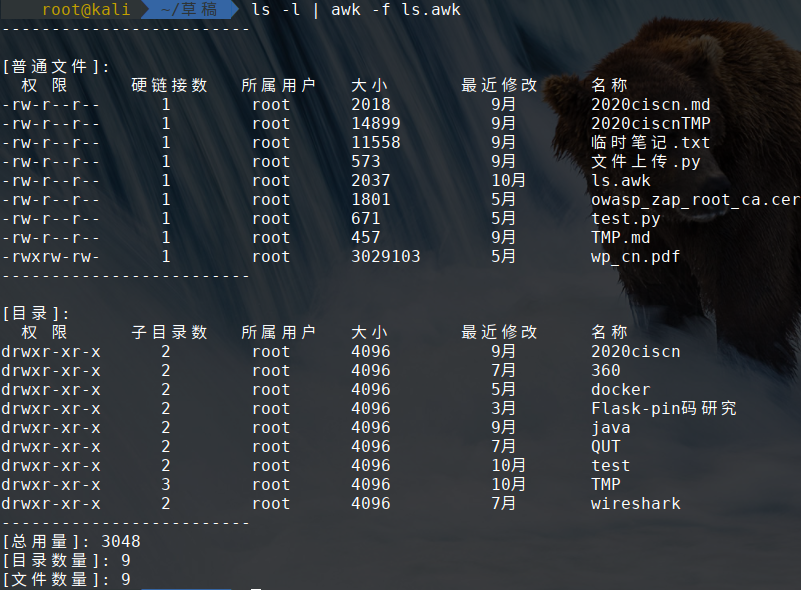This screenshot has width=801, height=590.
Task: Click the owasp_zap_root_ca.cer file name
Action: point(694,200)
